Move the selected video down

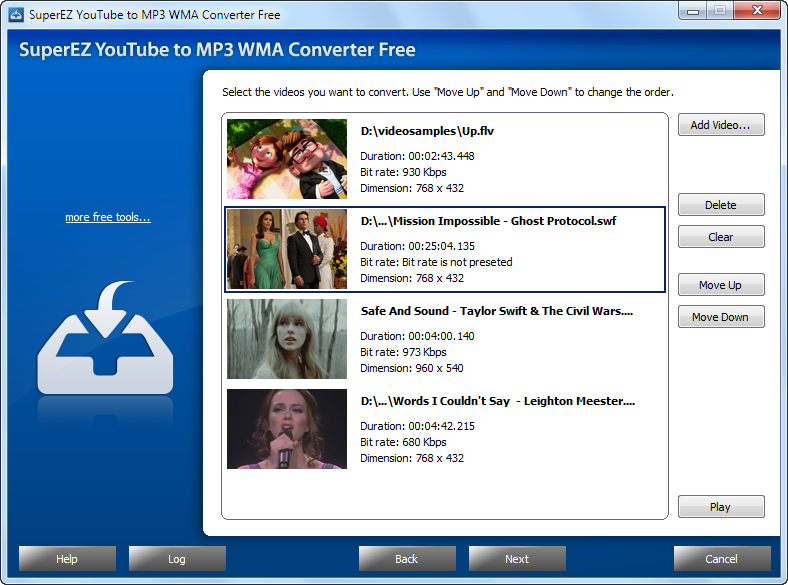(721, 317)
